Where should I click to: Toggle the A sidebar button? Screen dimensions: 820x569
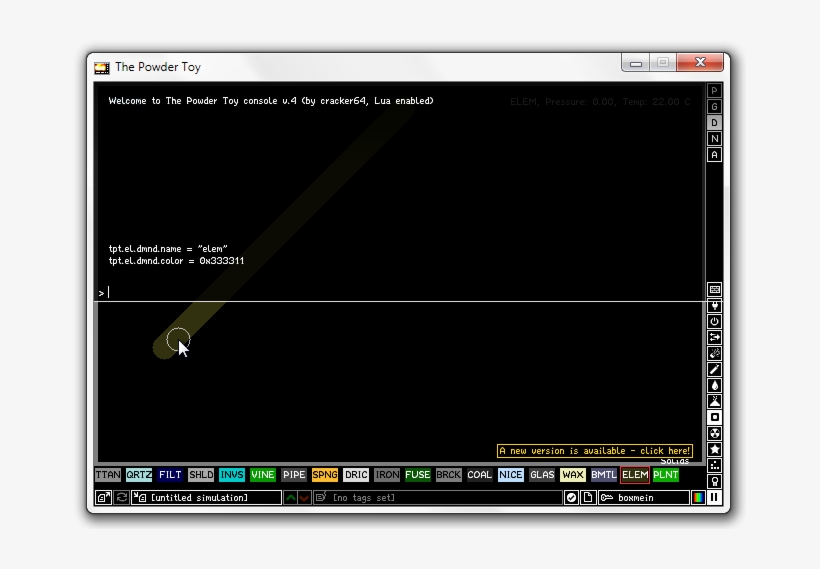[714, 154]
